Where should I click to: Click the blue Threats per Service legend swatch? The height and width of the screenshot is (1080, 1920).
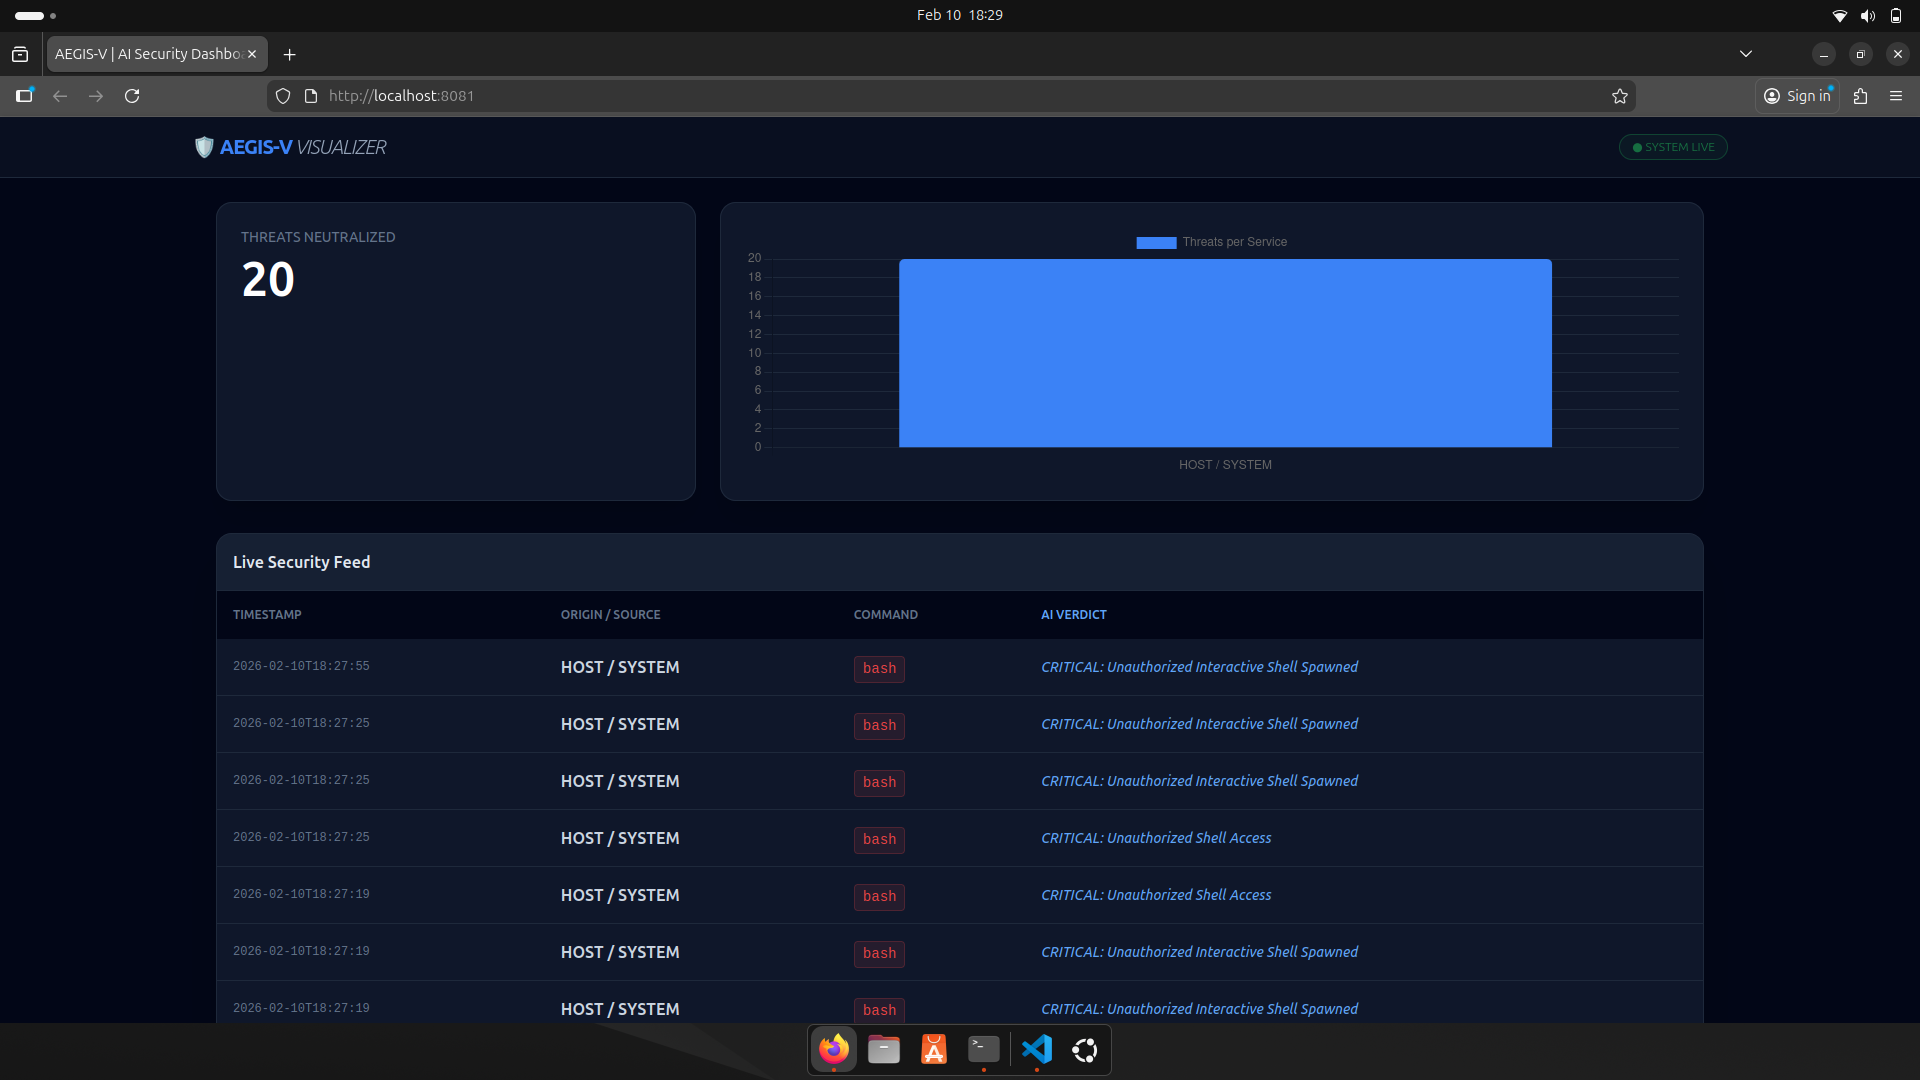pos(1156,242)
